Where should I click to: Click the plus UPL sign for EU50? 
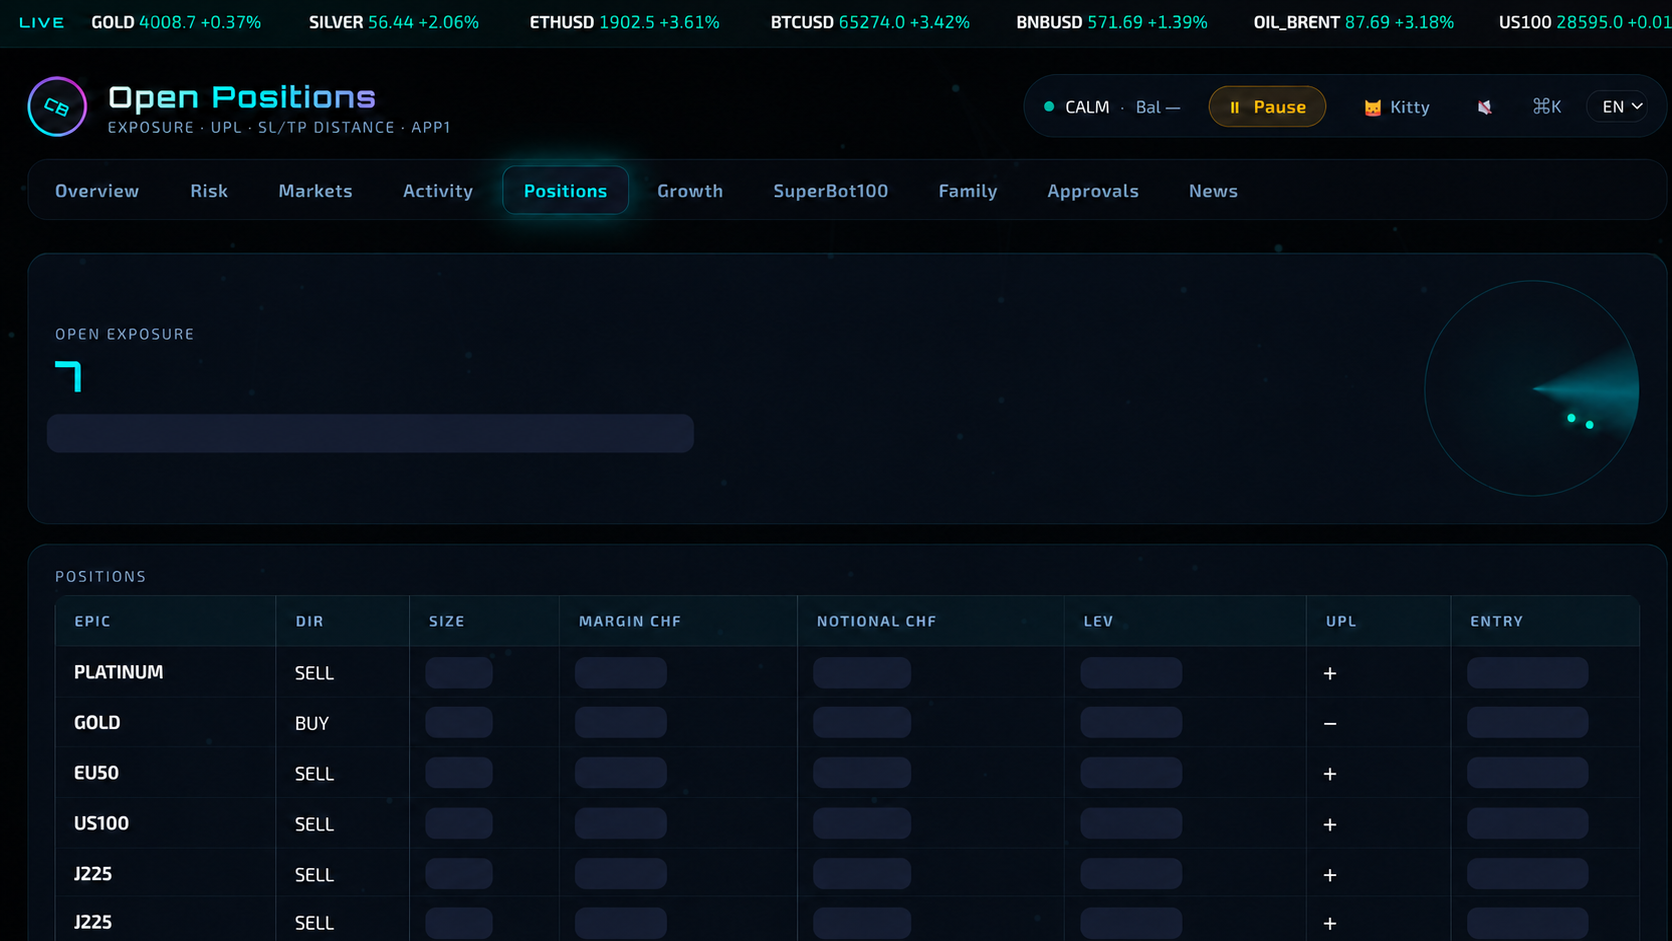coord(1330,774)
